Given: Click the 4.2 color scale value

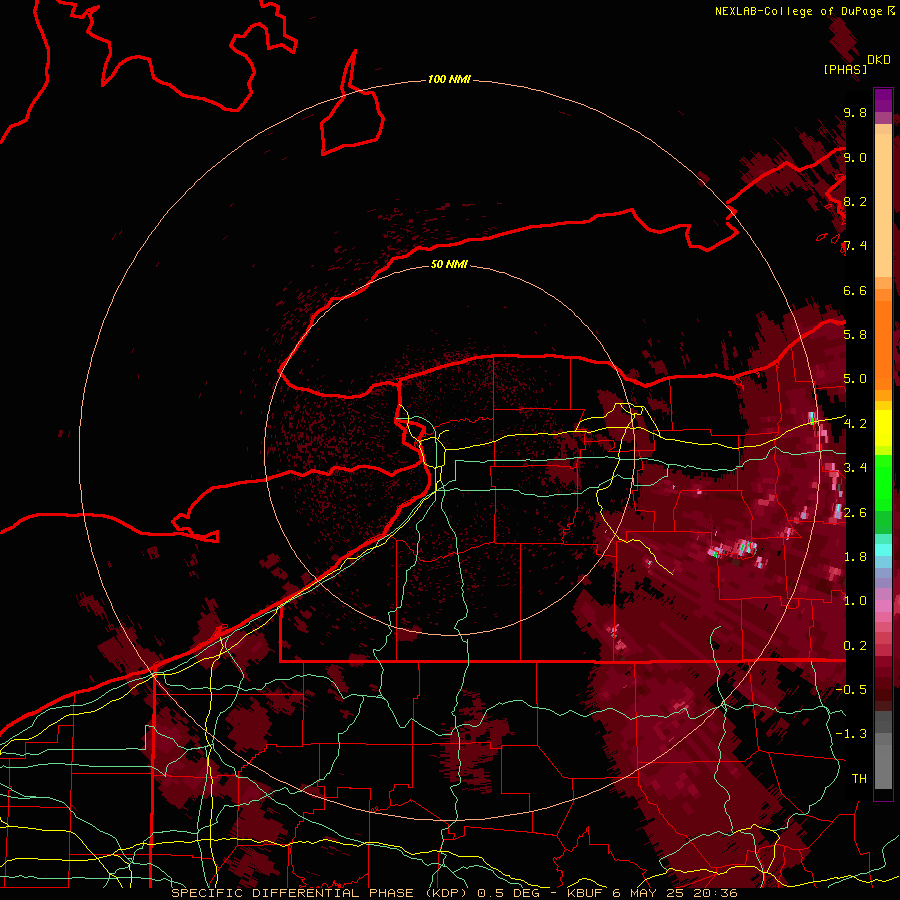Looking at the screenshot, I should tap(855, 424).
